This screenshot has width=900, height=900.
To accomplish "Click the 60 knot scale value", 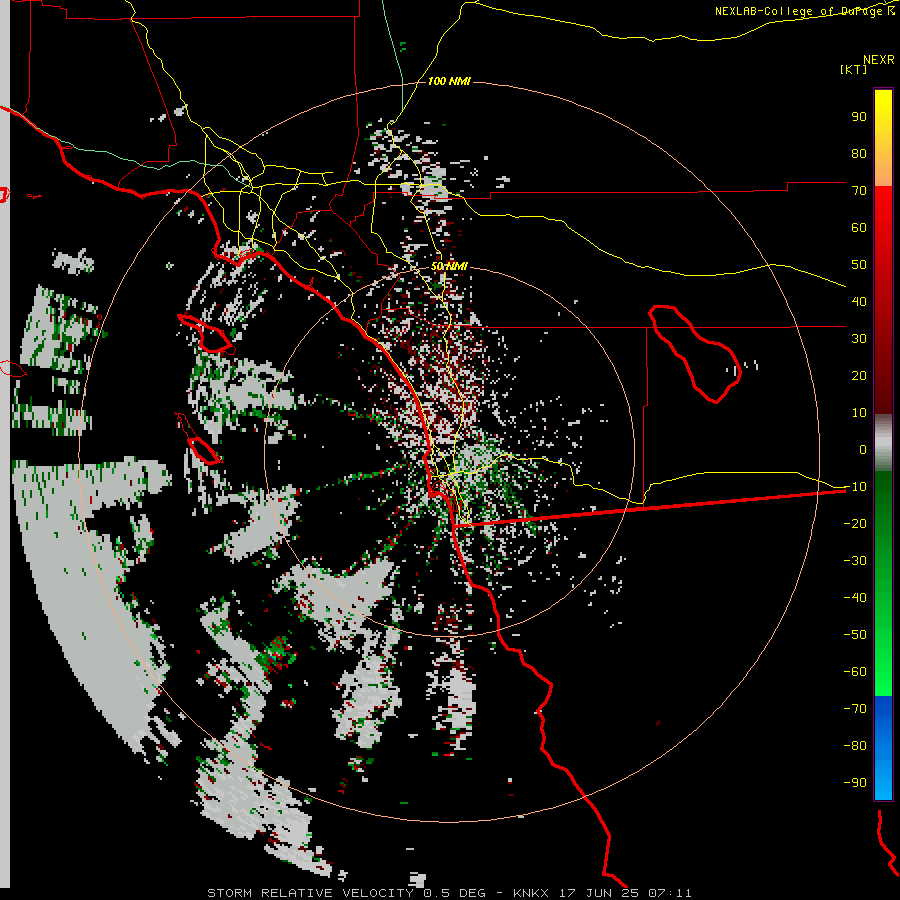I will (x=859, y=228).
